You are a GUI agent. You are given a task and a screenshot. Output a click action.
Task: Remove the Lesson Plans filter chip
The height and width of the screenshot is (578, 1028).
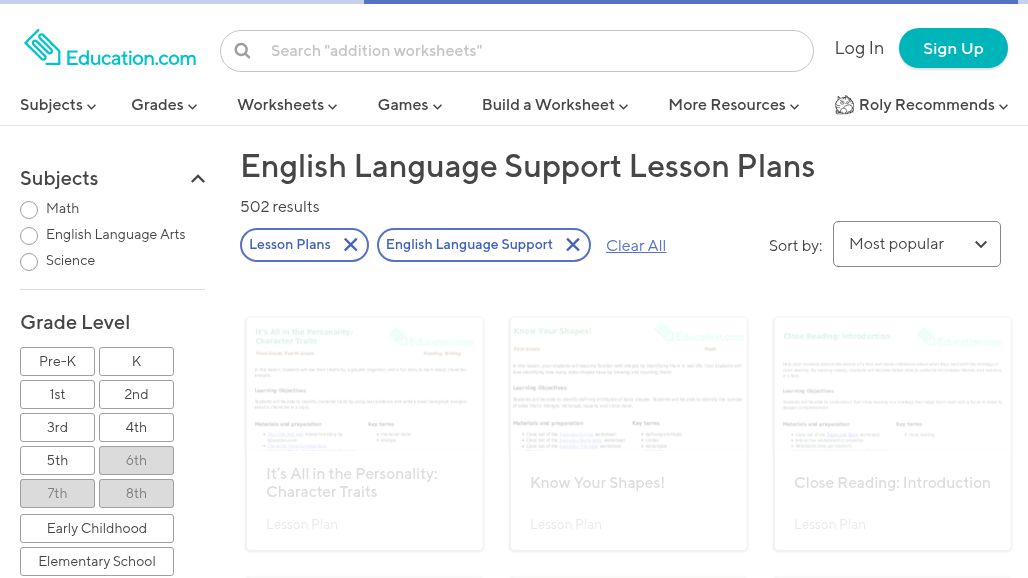[x=350, y=245]
